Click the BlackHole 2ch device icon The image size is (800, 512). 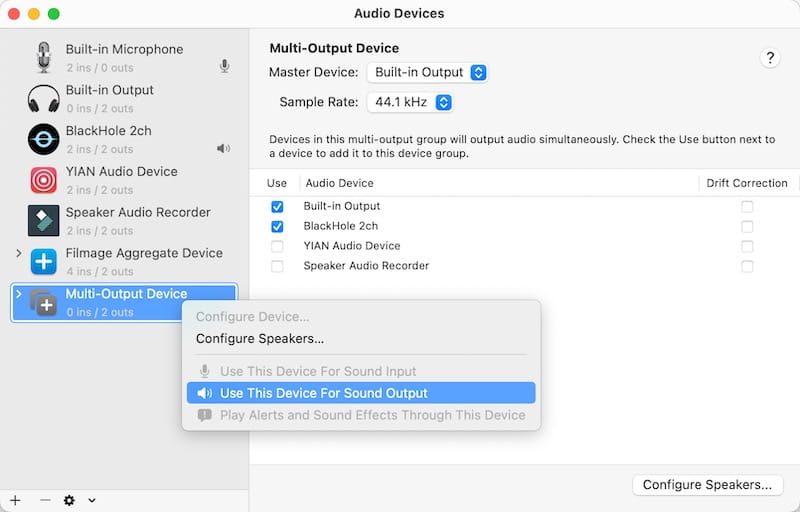[x=43, y=139]
